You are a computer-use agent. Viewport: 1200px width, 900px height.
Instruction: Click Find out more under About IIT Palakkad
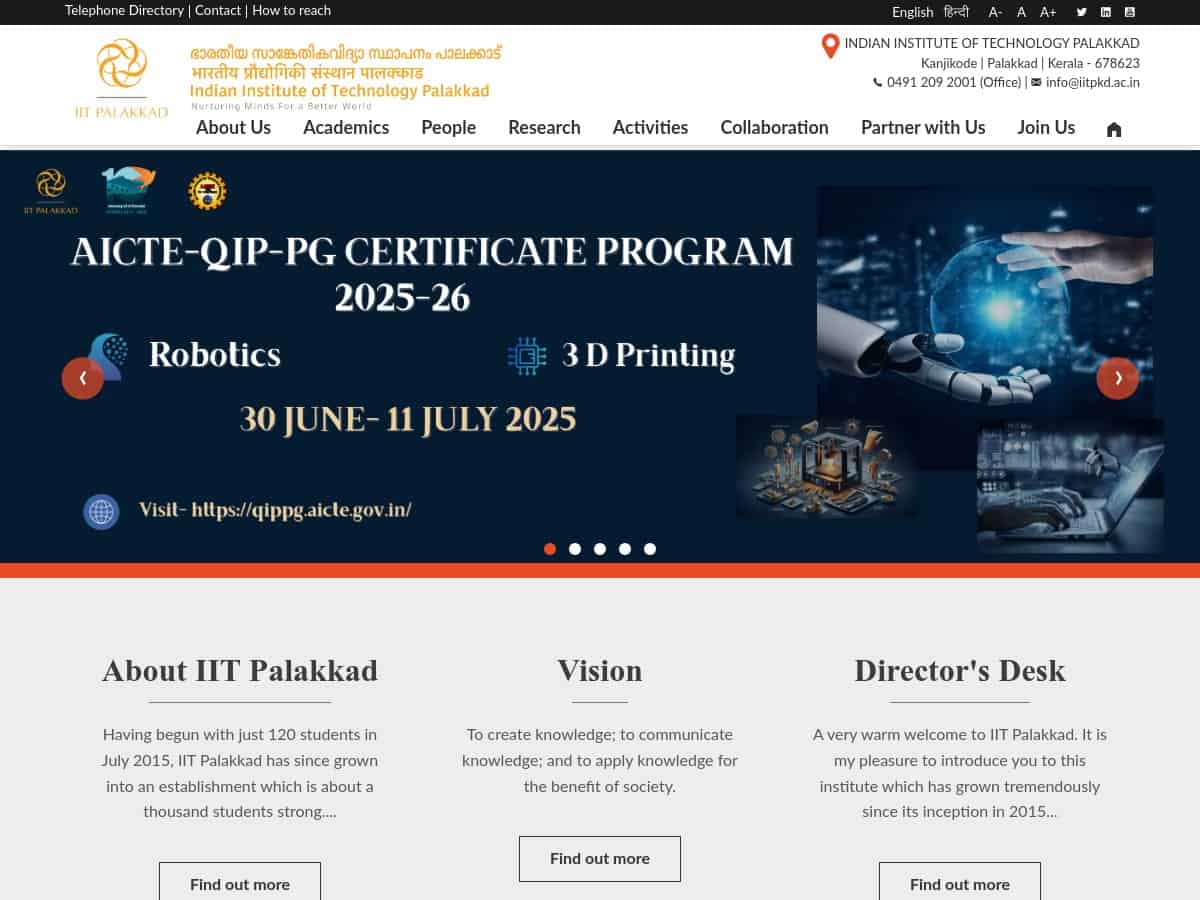pos(240,884)
